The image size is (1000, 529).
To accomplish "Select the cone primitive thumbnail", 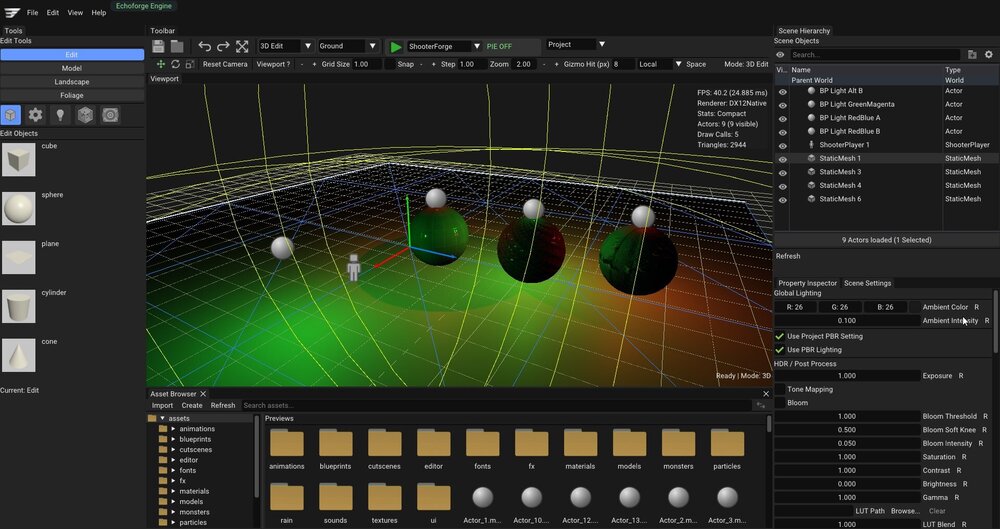I will [x=18, y=355].
